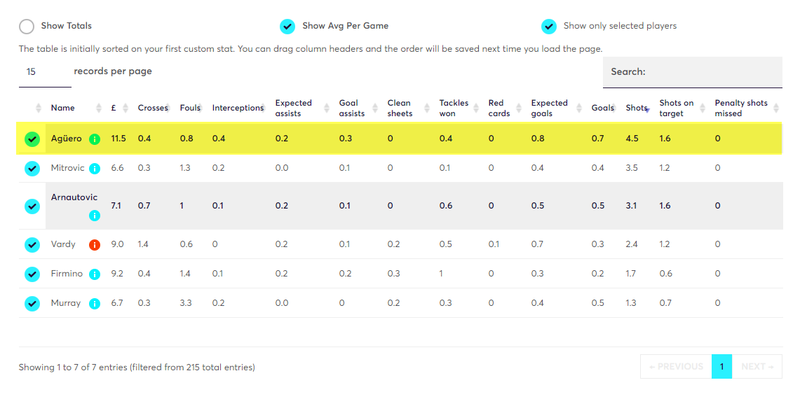
Task: Go to the Previous page
Action: point(676,366)
